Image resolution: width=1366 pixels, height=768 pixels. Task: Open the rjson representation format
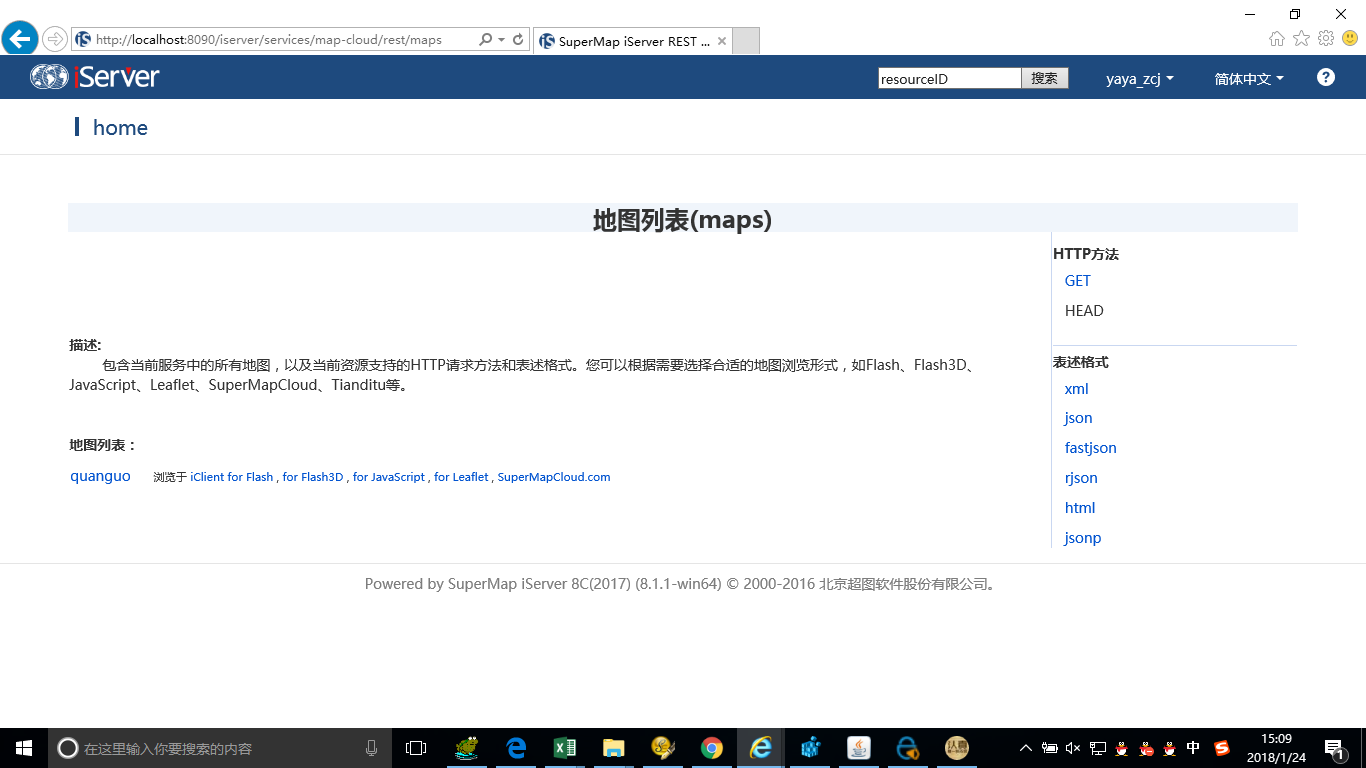(x=1081, y=478)
